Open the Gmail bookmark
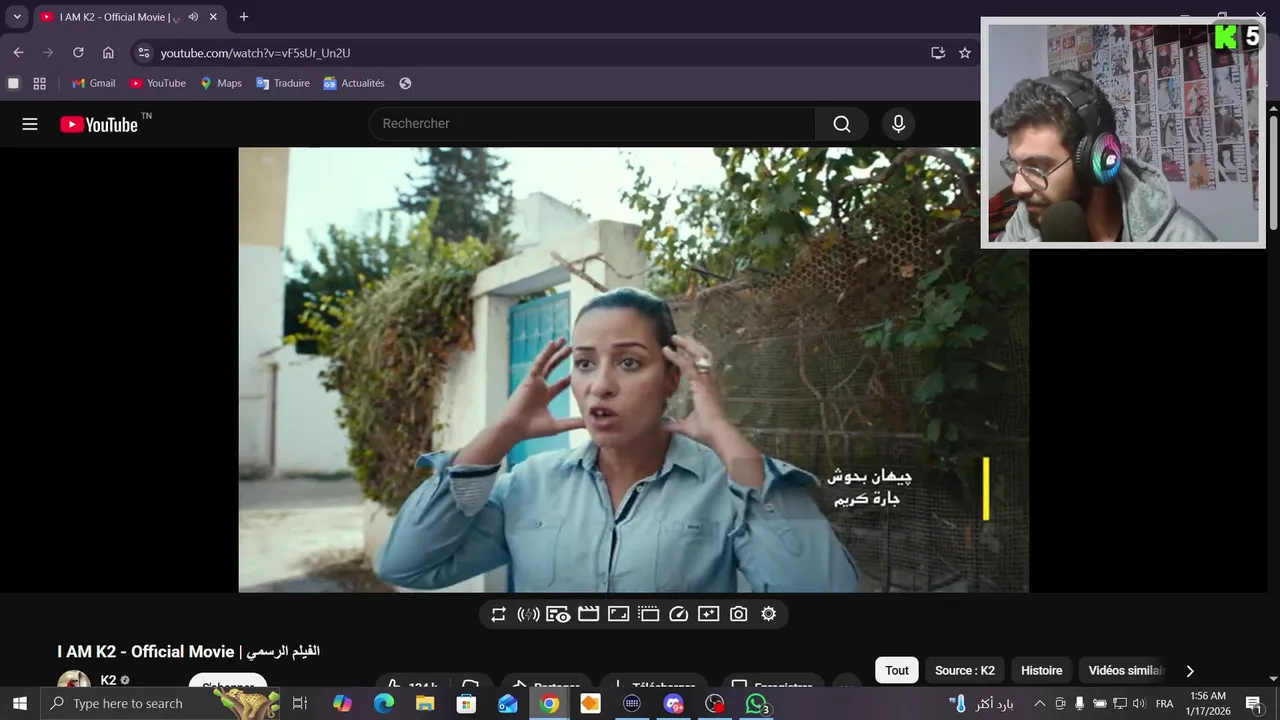Image resolution: width=1280 pixels, height=720 pixels. pyautogui.click(x=94, y=83)
